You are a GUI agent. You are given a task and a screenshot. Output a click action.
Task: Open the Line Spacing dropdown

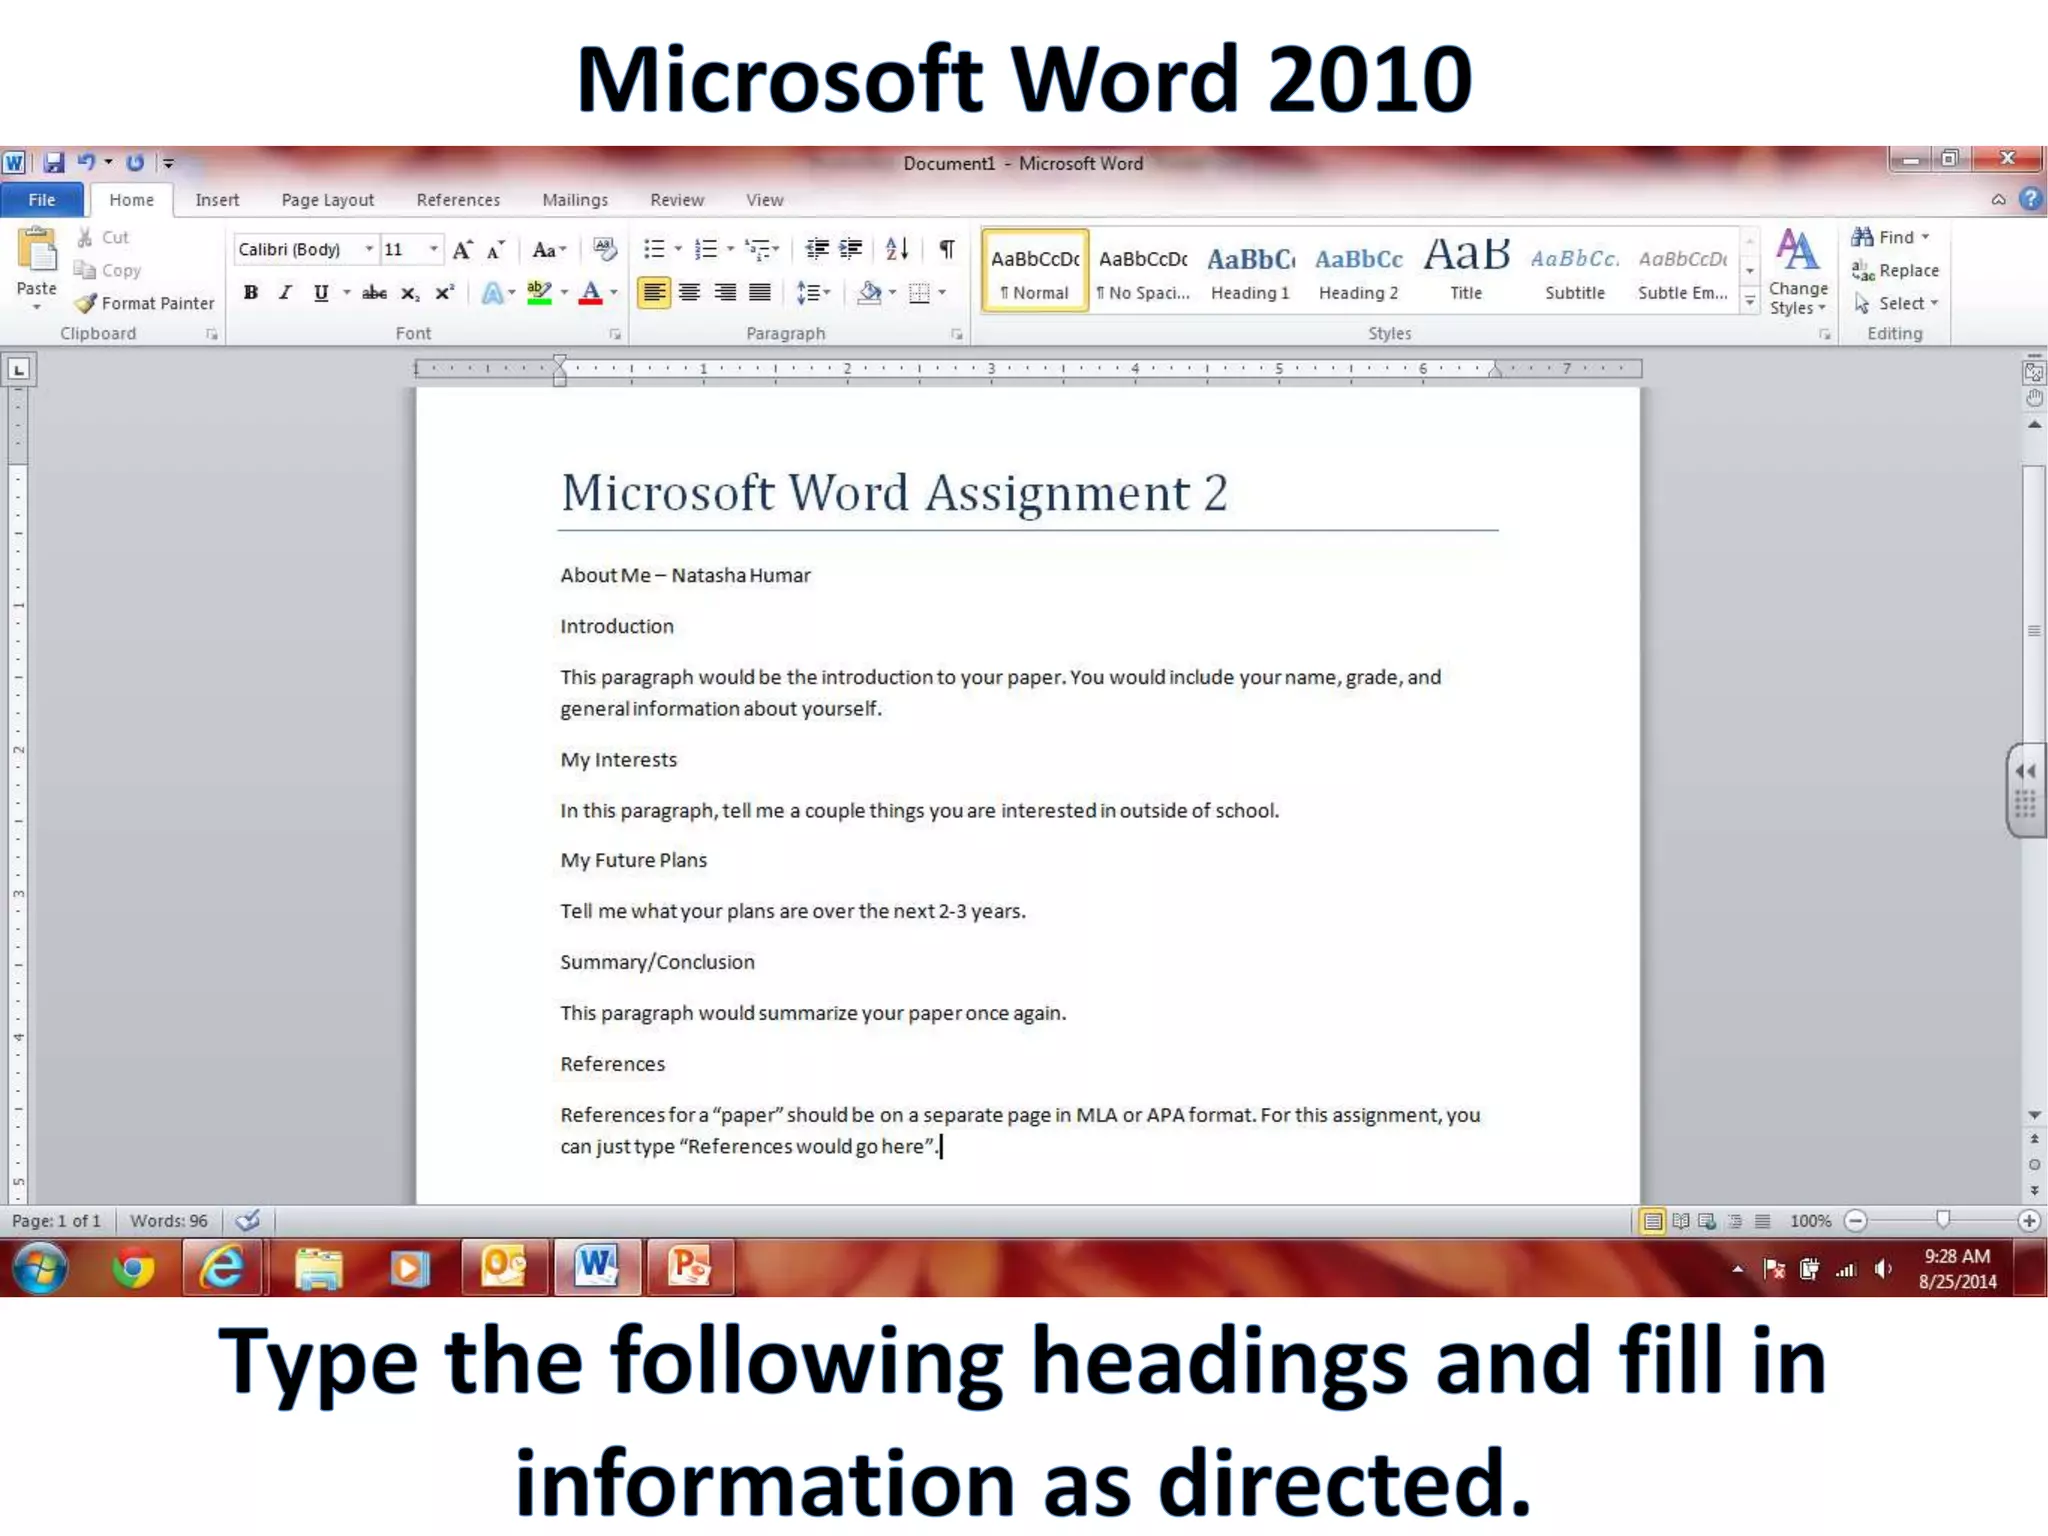pyautogui.click(x=812, y=293)
